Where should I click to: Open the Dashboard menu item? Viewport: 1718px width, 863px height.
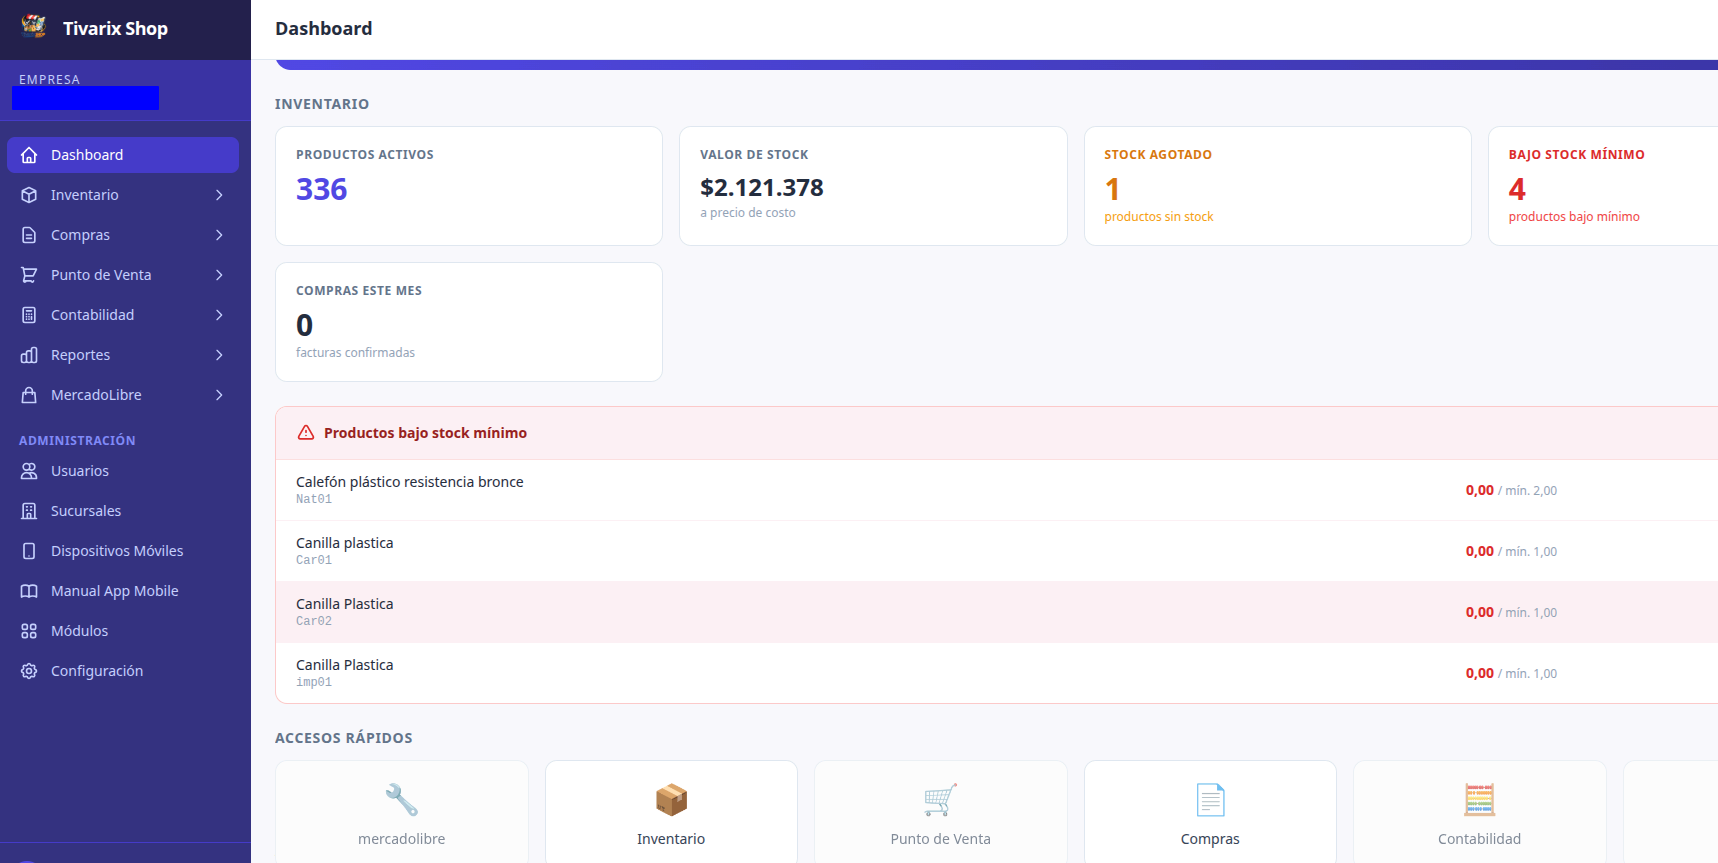[x=123, y=155]
